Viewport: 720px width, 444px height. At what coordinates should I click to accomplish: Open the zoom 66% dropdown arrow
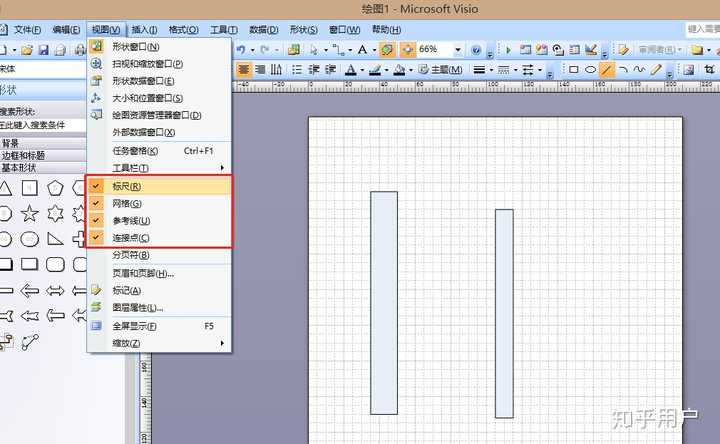[x=457, y=50]
